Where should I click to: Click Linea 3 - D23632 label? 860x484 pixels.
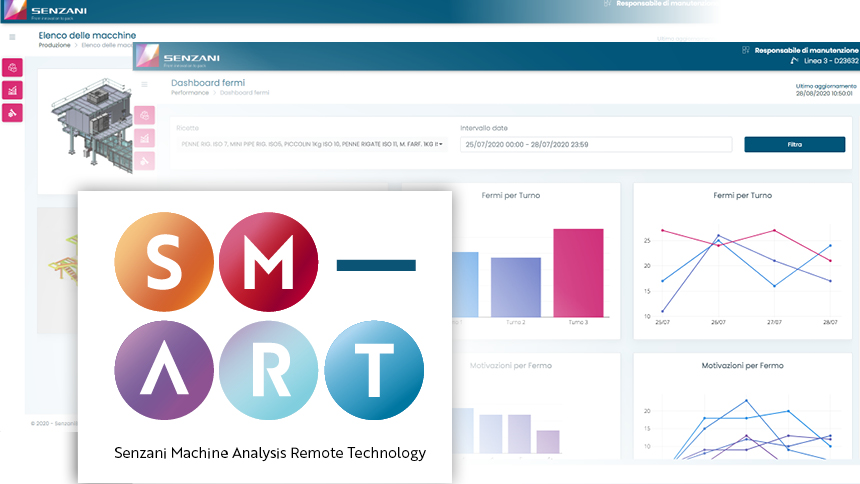click(x=831, y=60)
